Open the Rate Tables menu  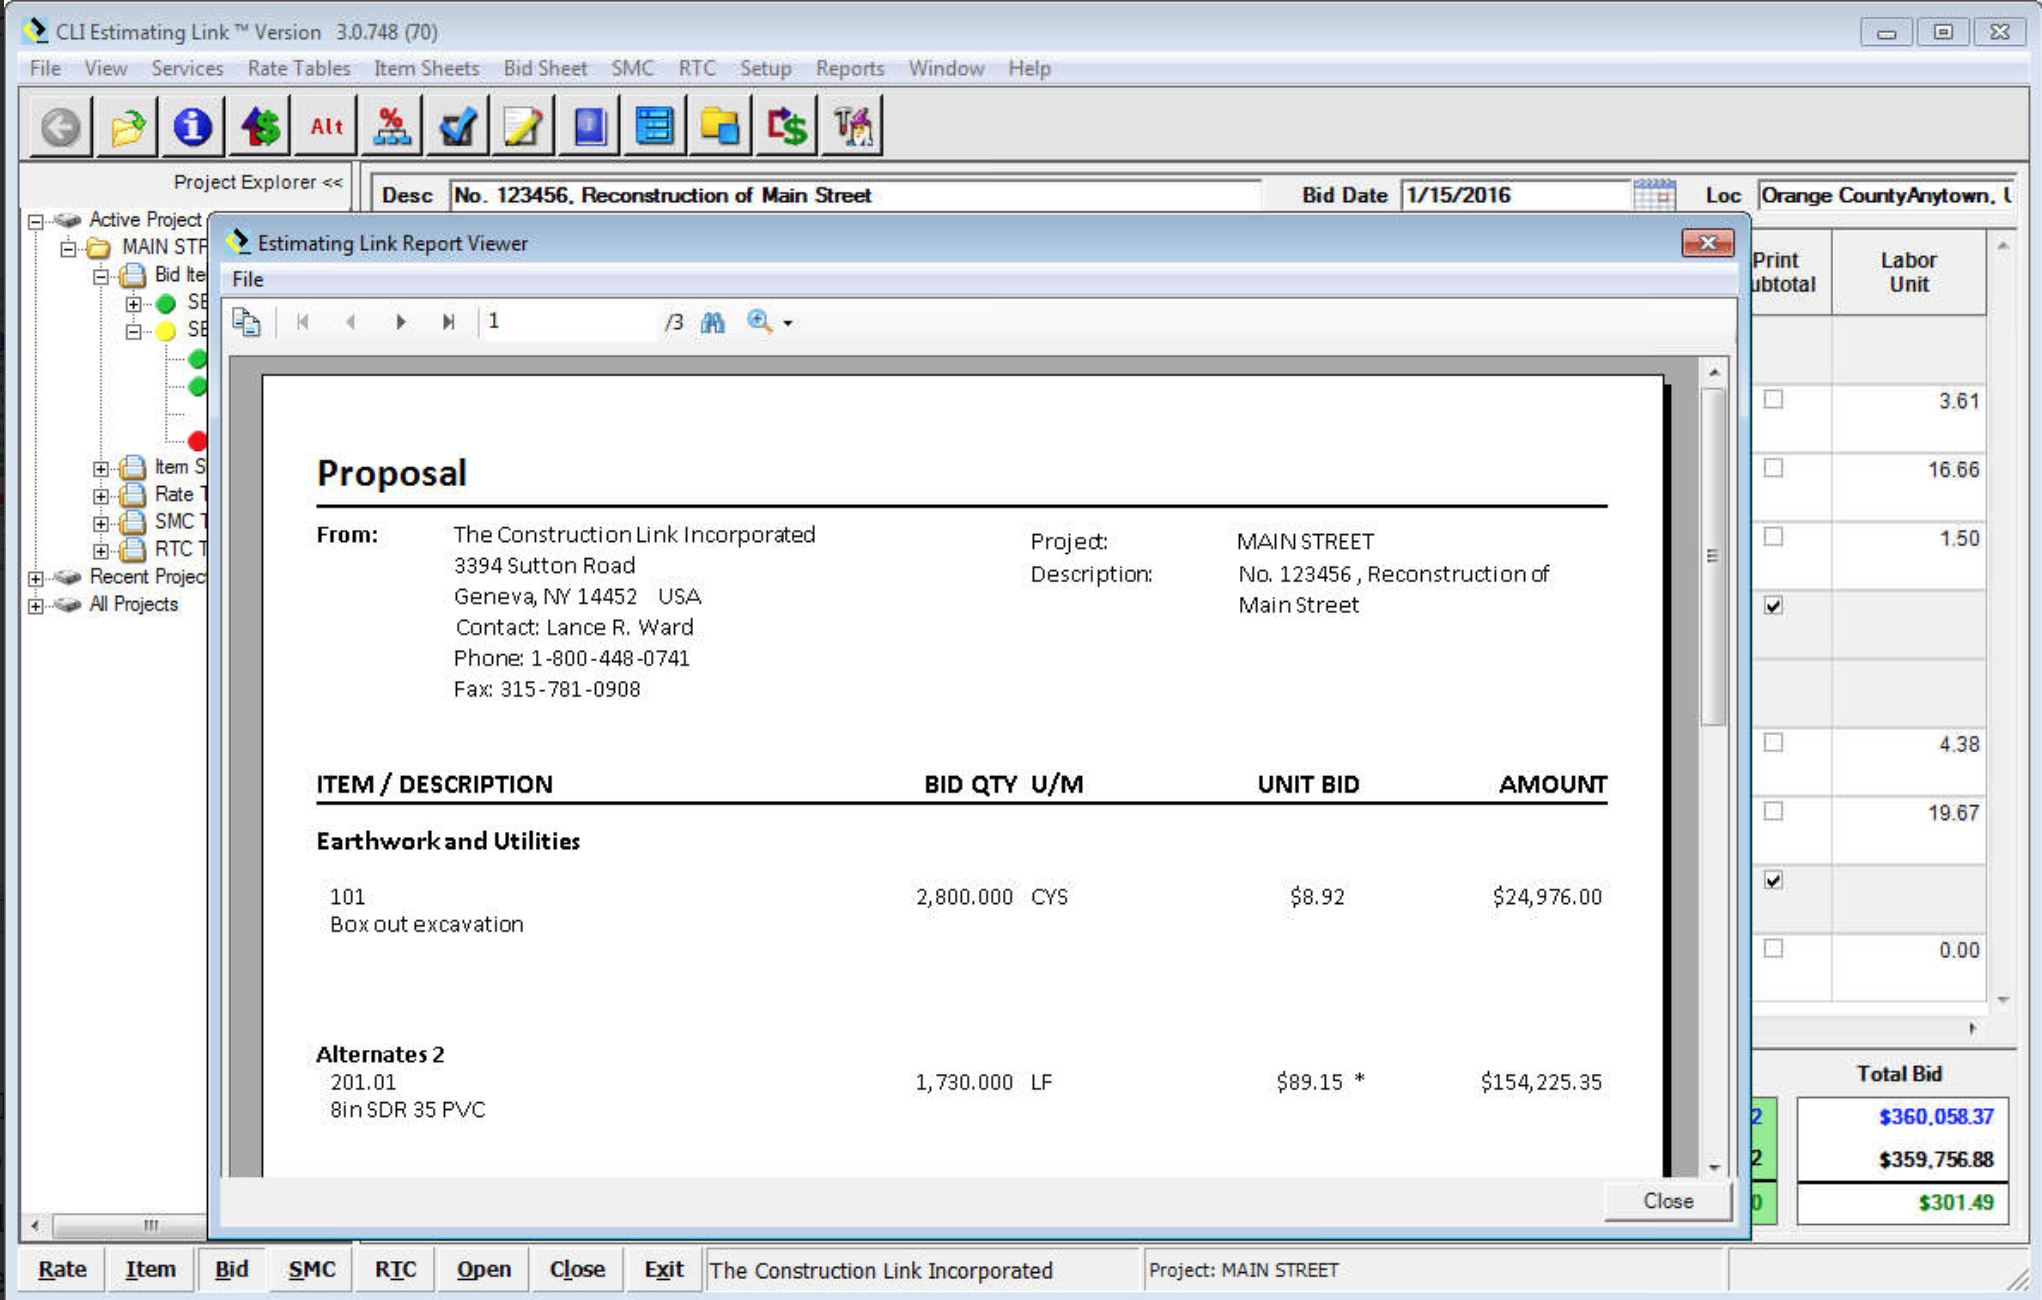pyautogui.click(x=298, y=68)
